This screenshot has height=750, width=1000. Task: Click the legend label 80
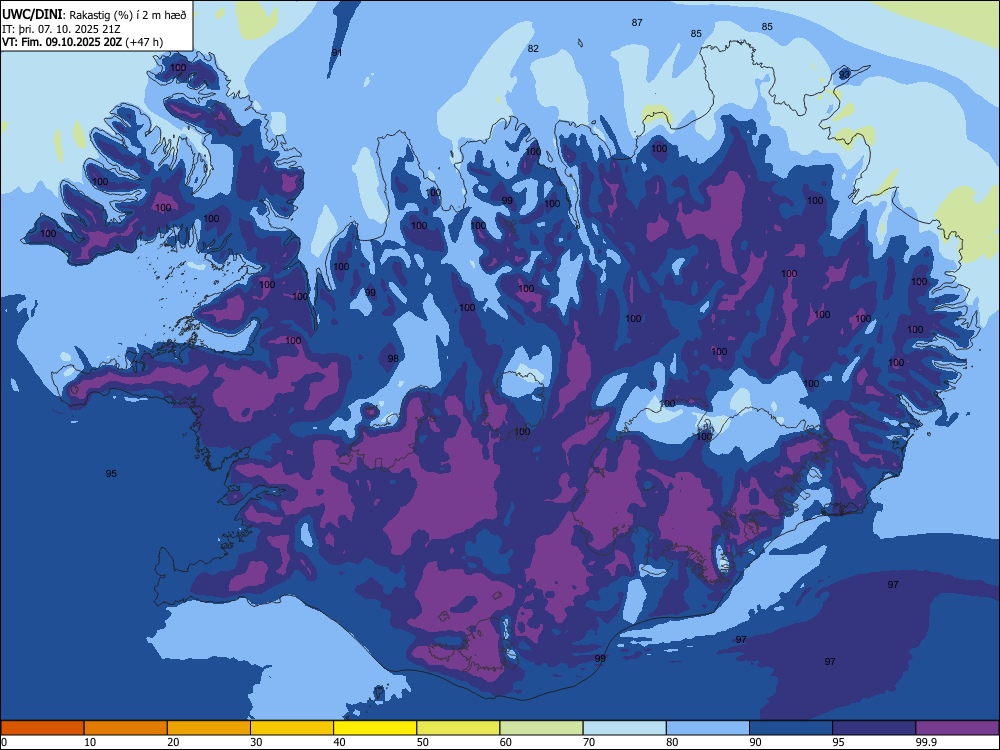point(672,742)
